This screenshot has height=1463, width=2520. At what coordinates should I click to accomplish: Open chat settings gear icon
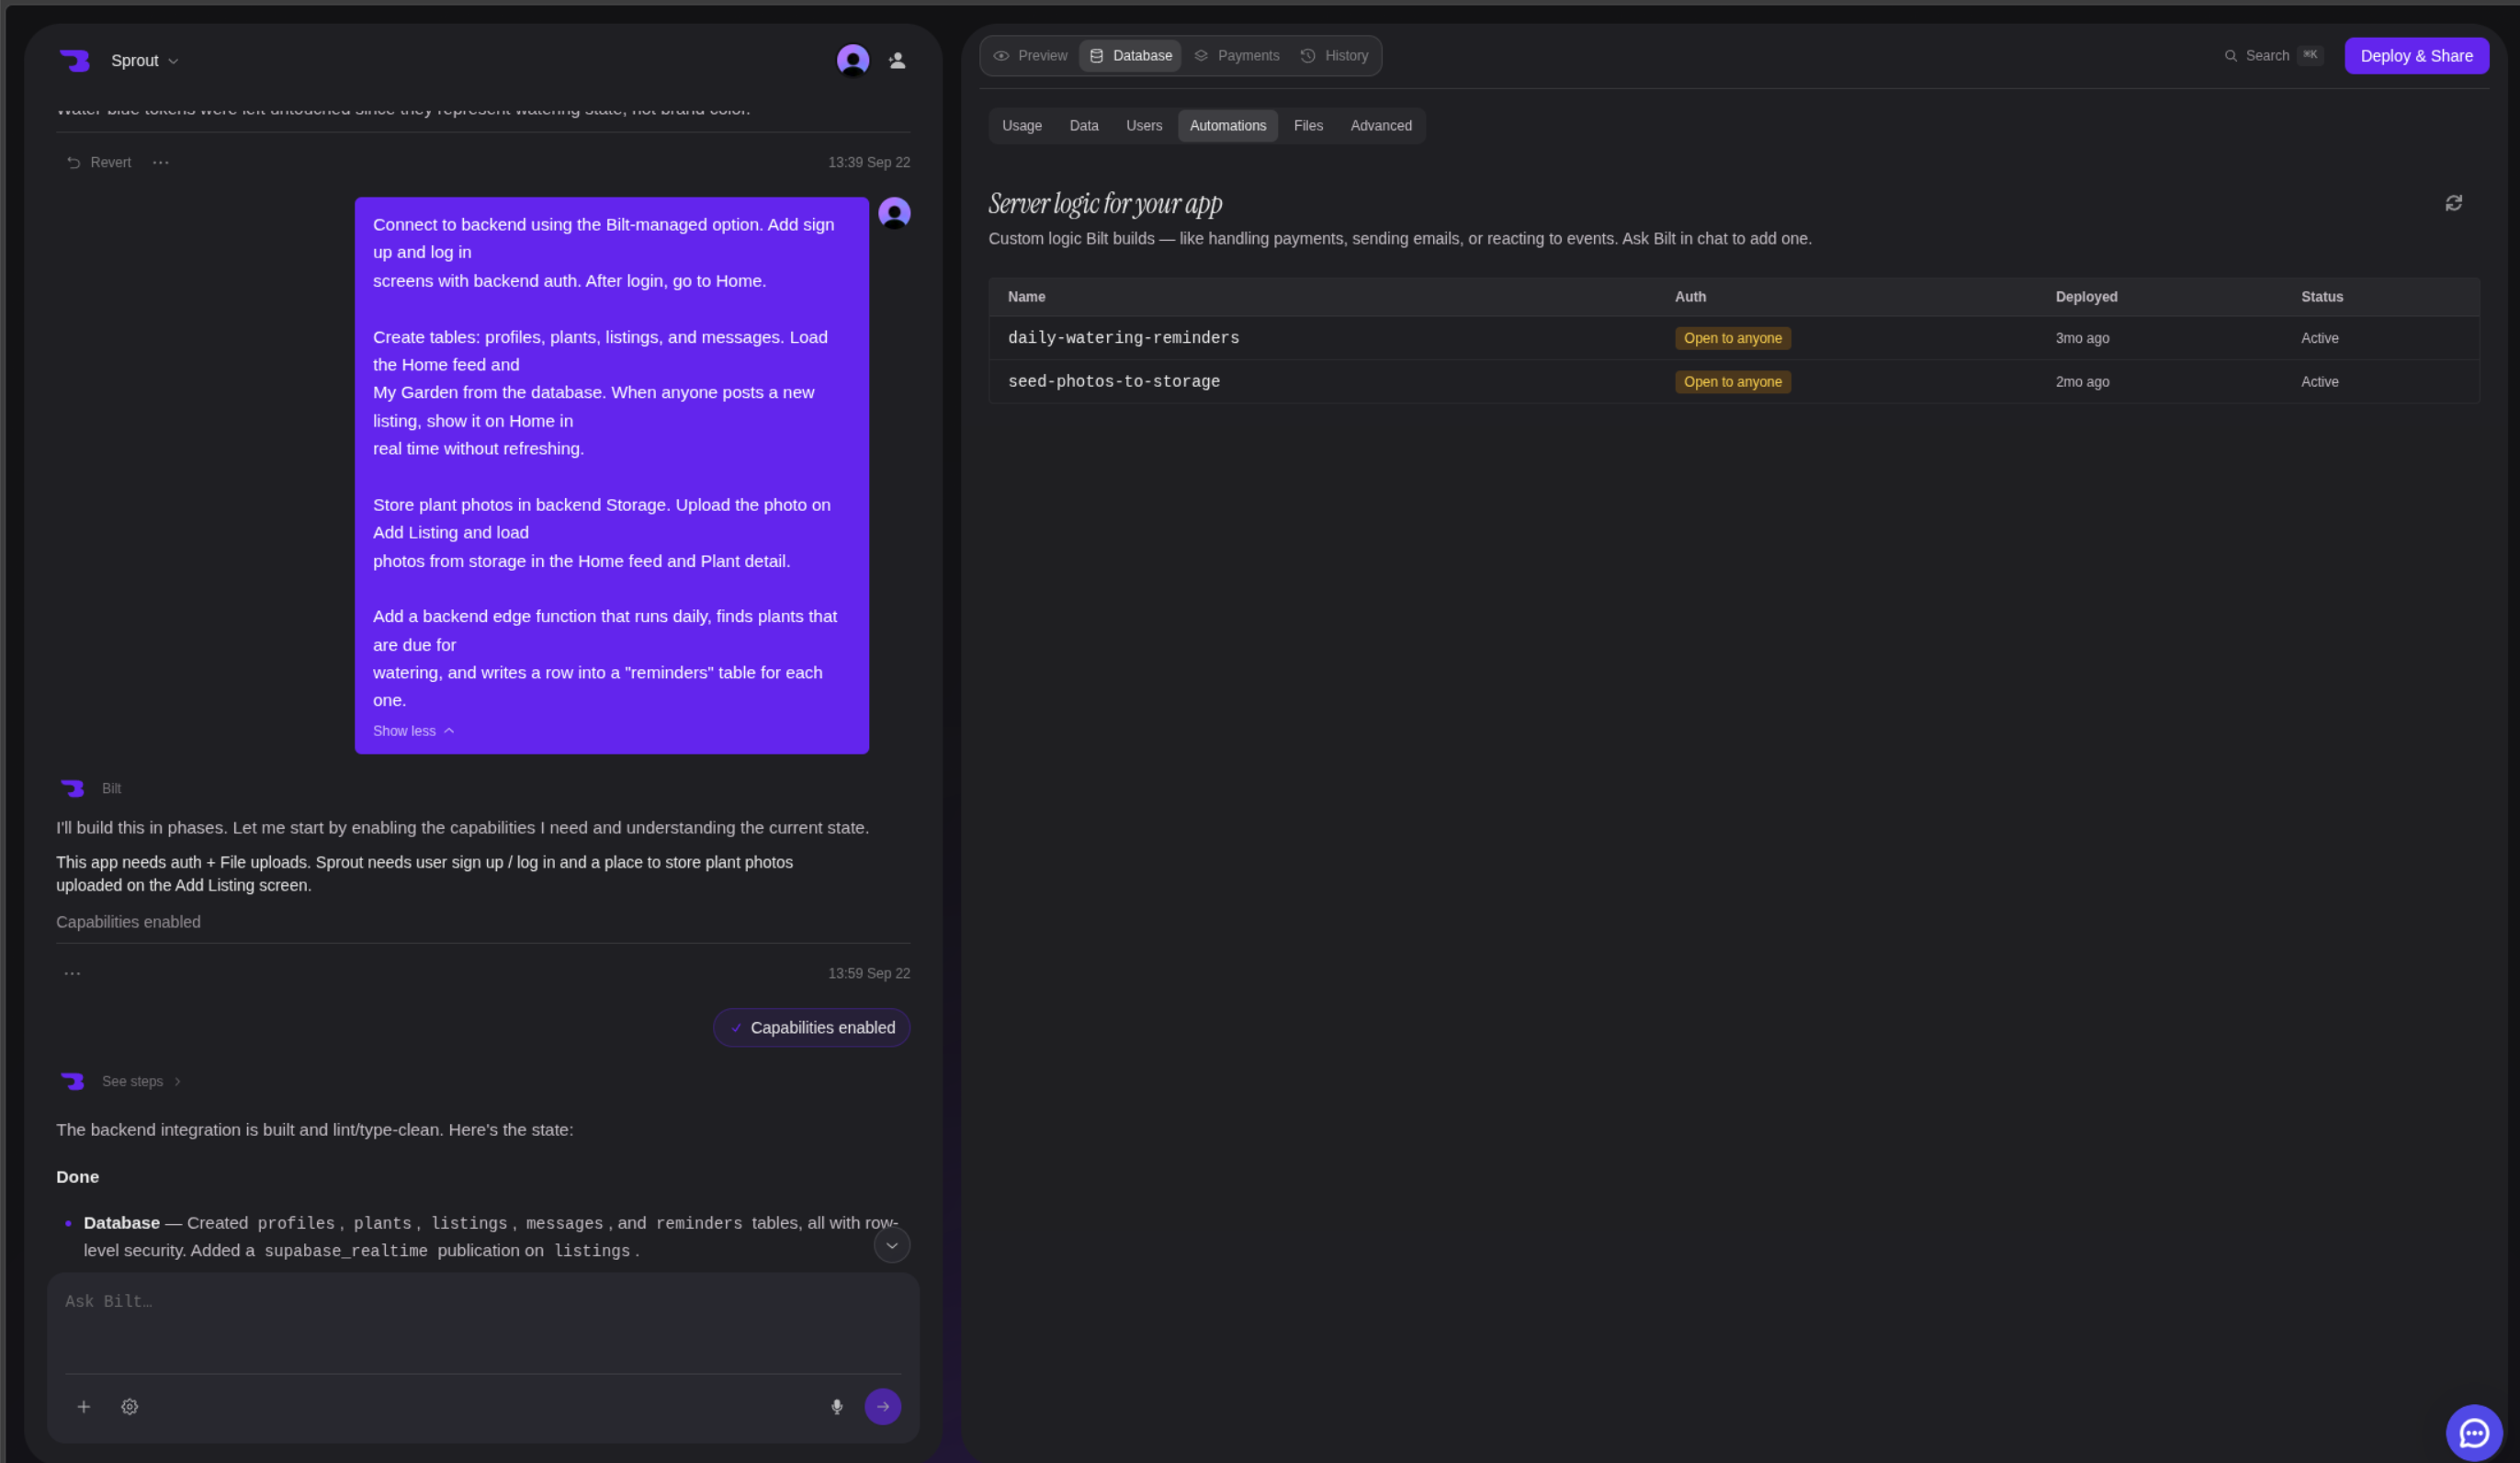pos(130,1408)
